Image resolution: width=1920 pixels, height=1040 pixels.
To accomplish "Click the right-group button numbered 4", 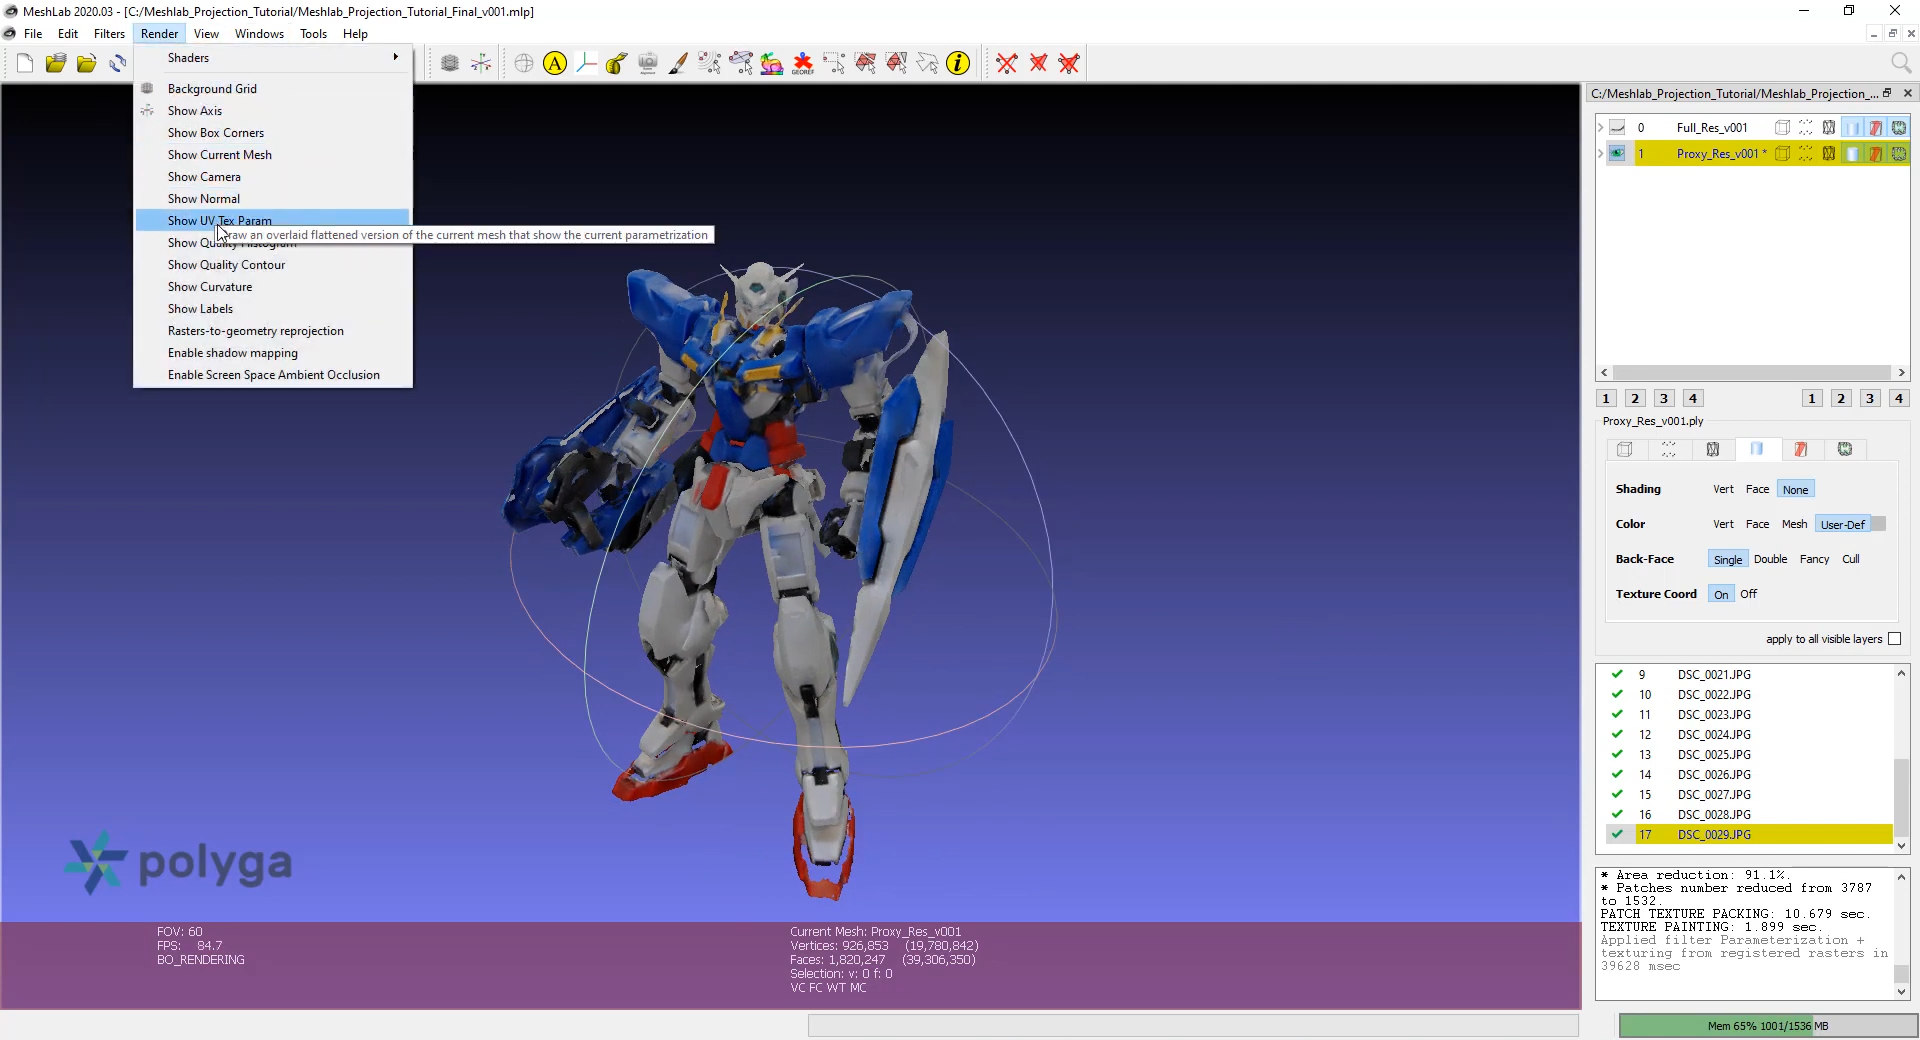I will [x=1899, y=398].
